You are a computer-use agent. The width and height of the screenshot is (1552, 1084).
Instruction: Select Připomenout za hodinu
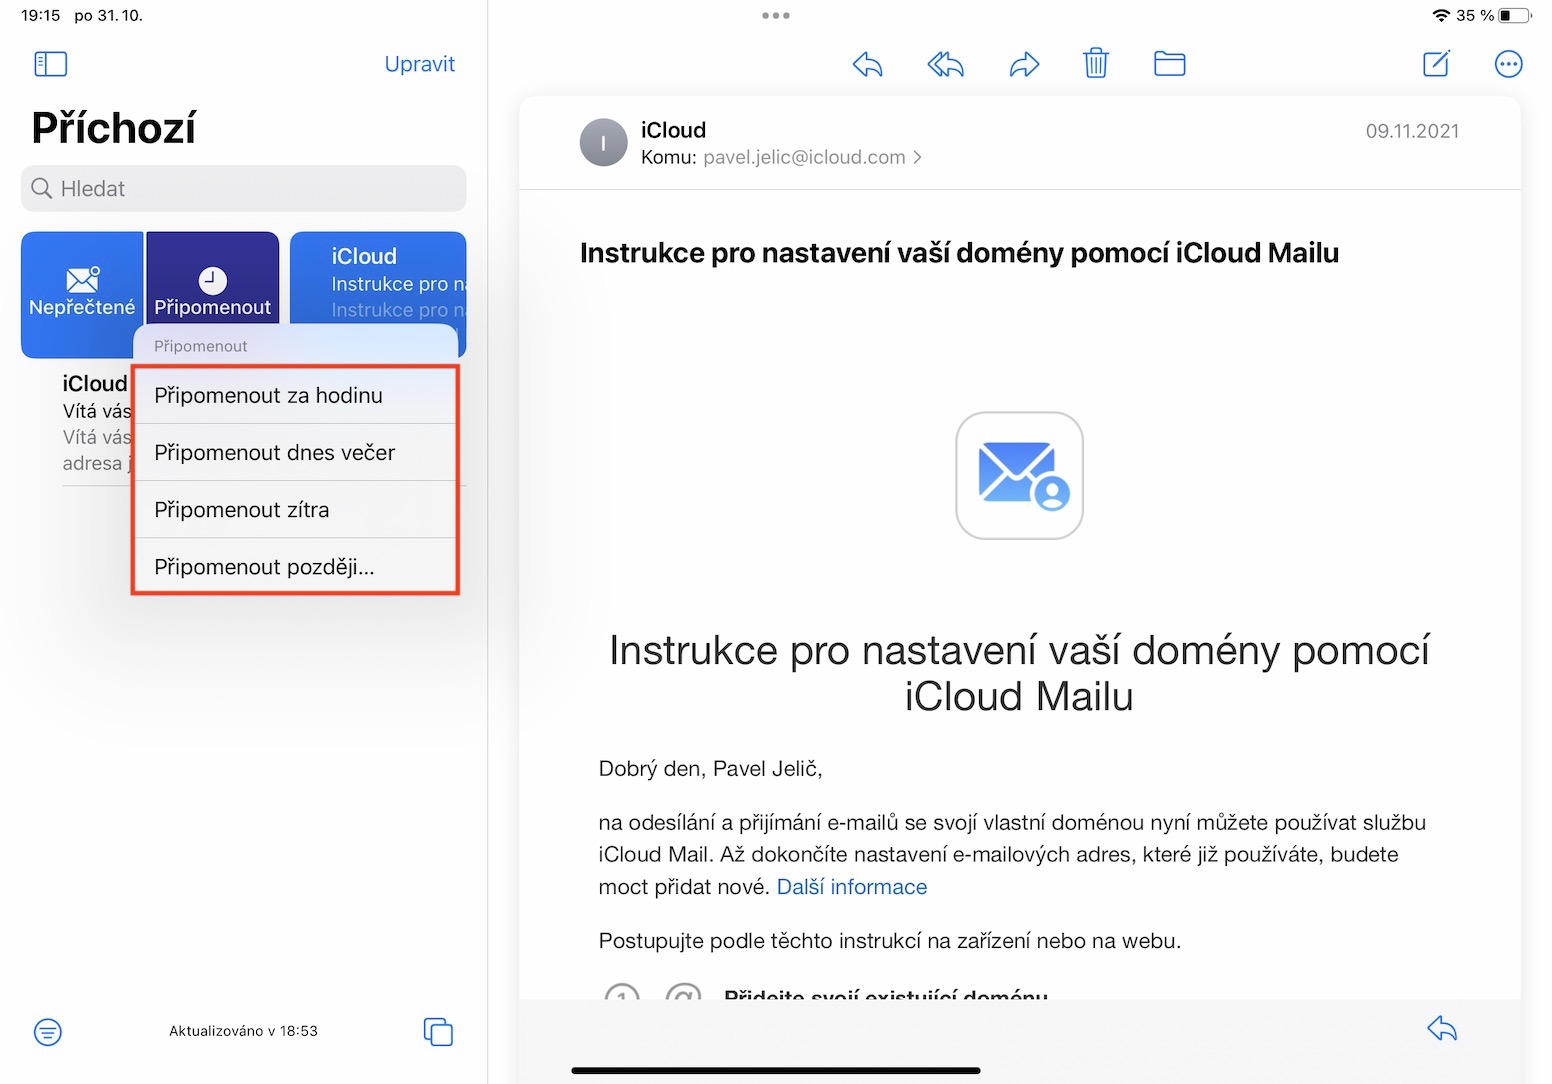[x=295, y=395]
